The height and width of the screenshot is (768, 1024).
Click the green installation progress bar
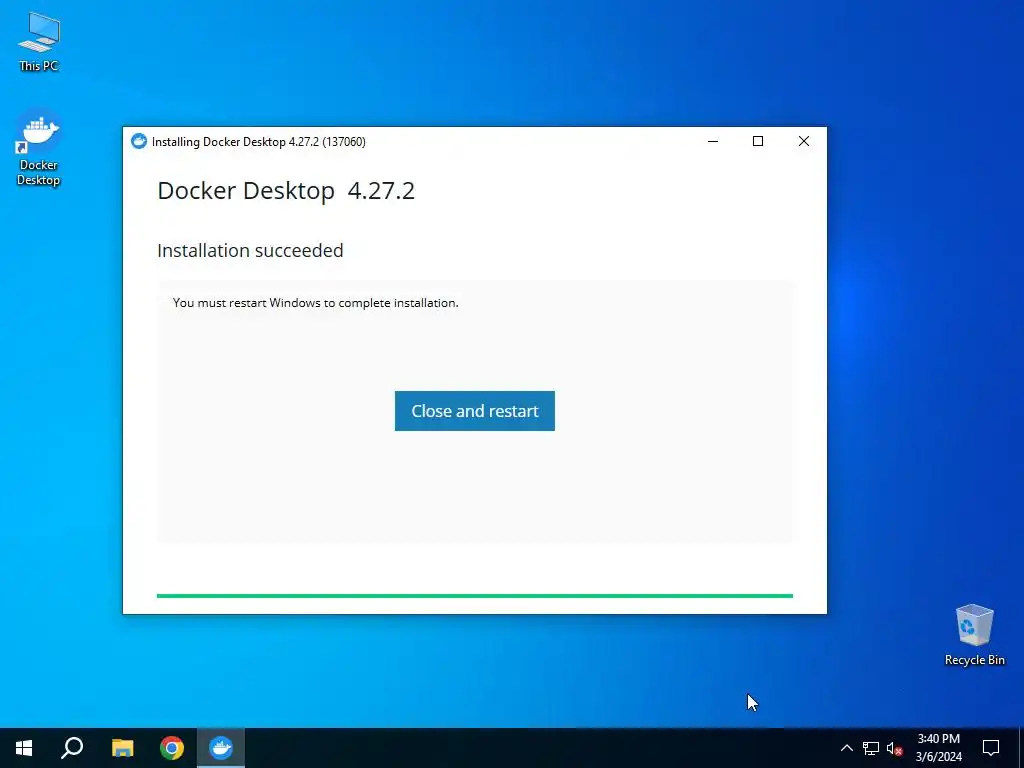pos(475,596)
